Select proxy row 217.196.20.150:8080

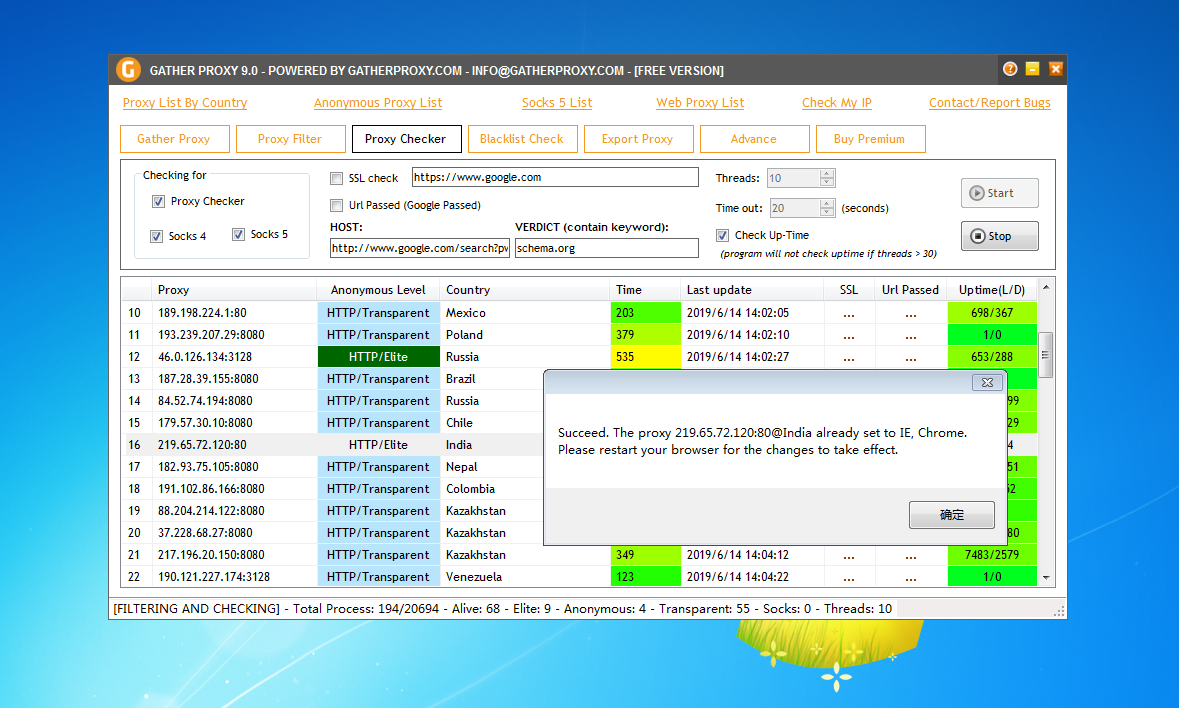click(580, 555)
